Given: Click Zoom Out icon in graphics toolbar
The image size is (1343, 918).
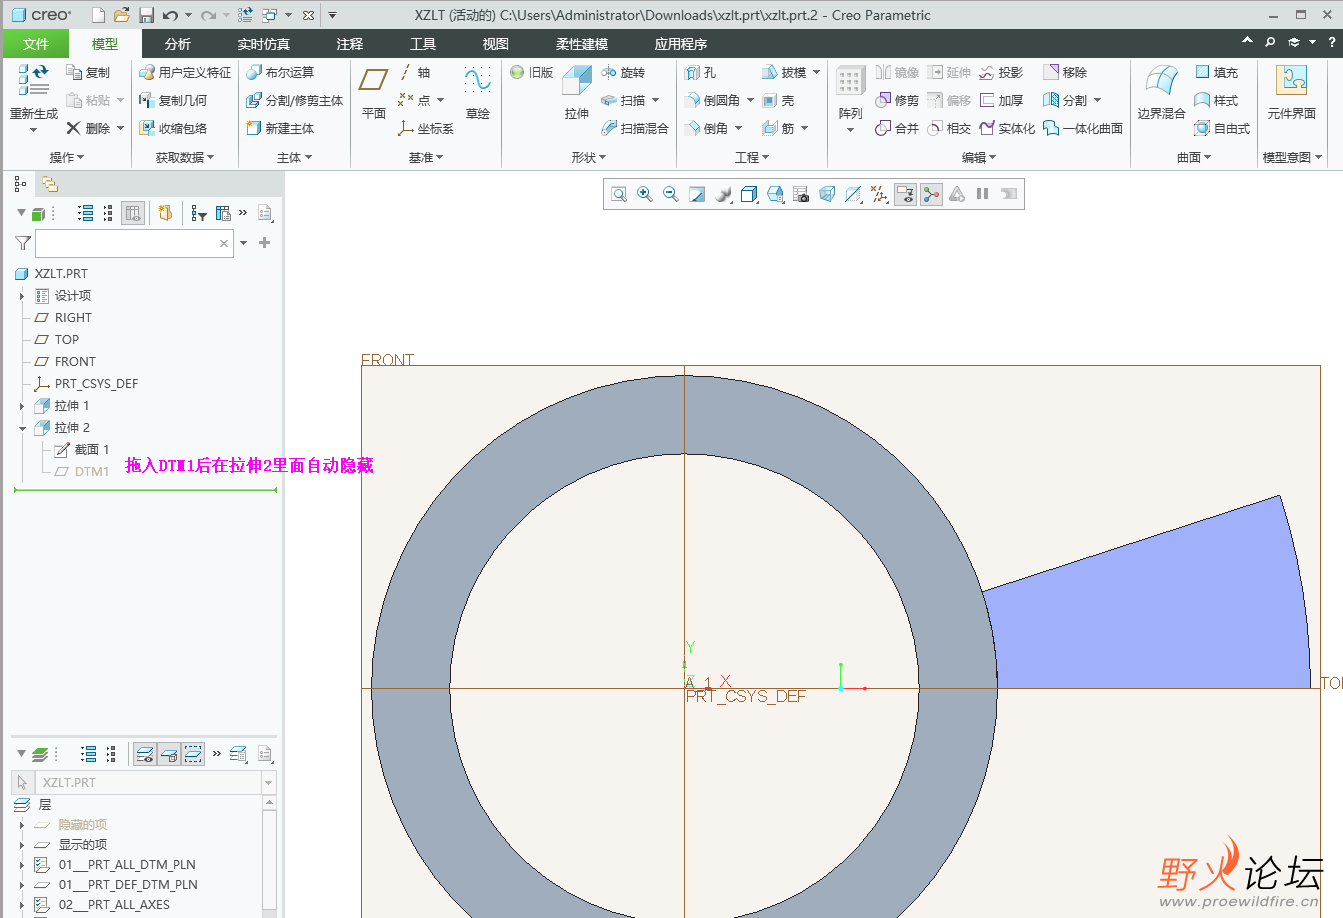Looking at the screenshot, I should point(671,194).
